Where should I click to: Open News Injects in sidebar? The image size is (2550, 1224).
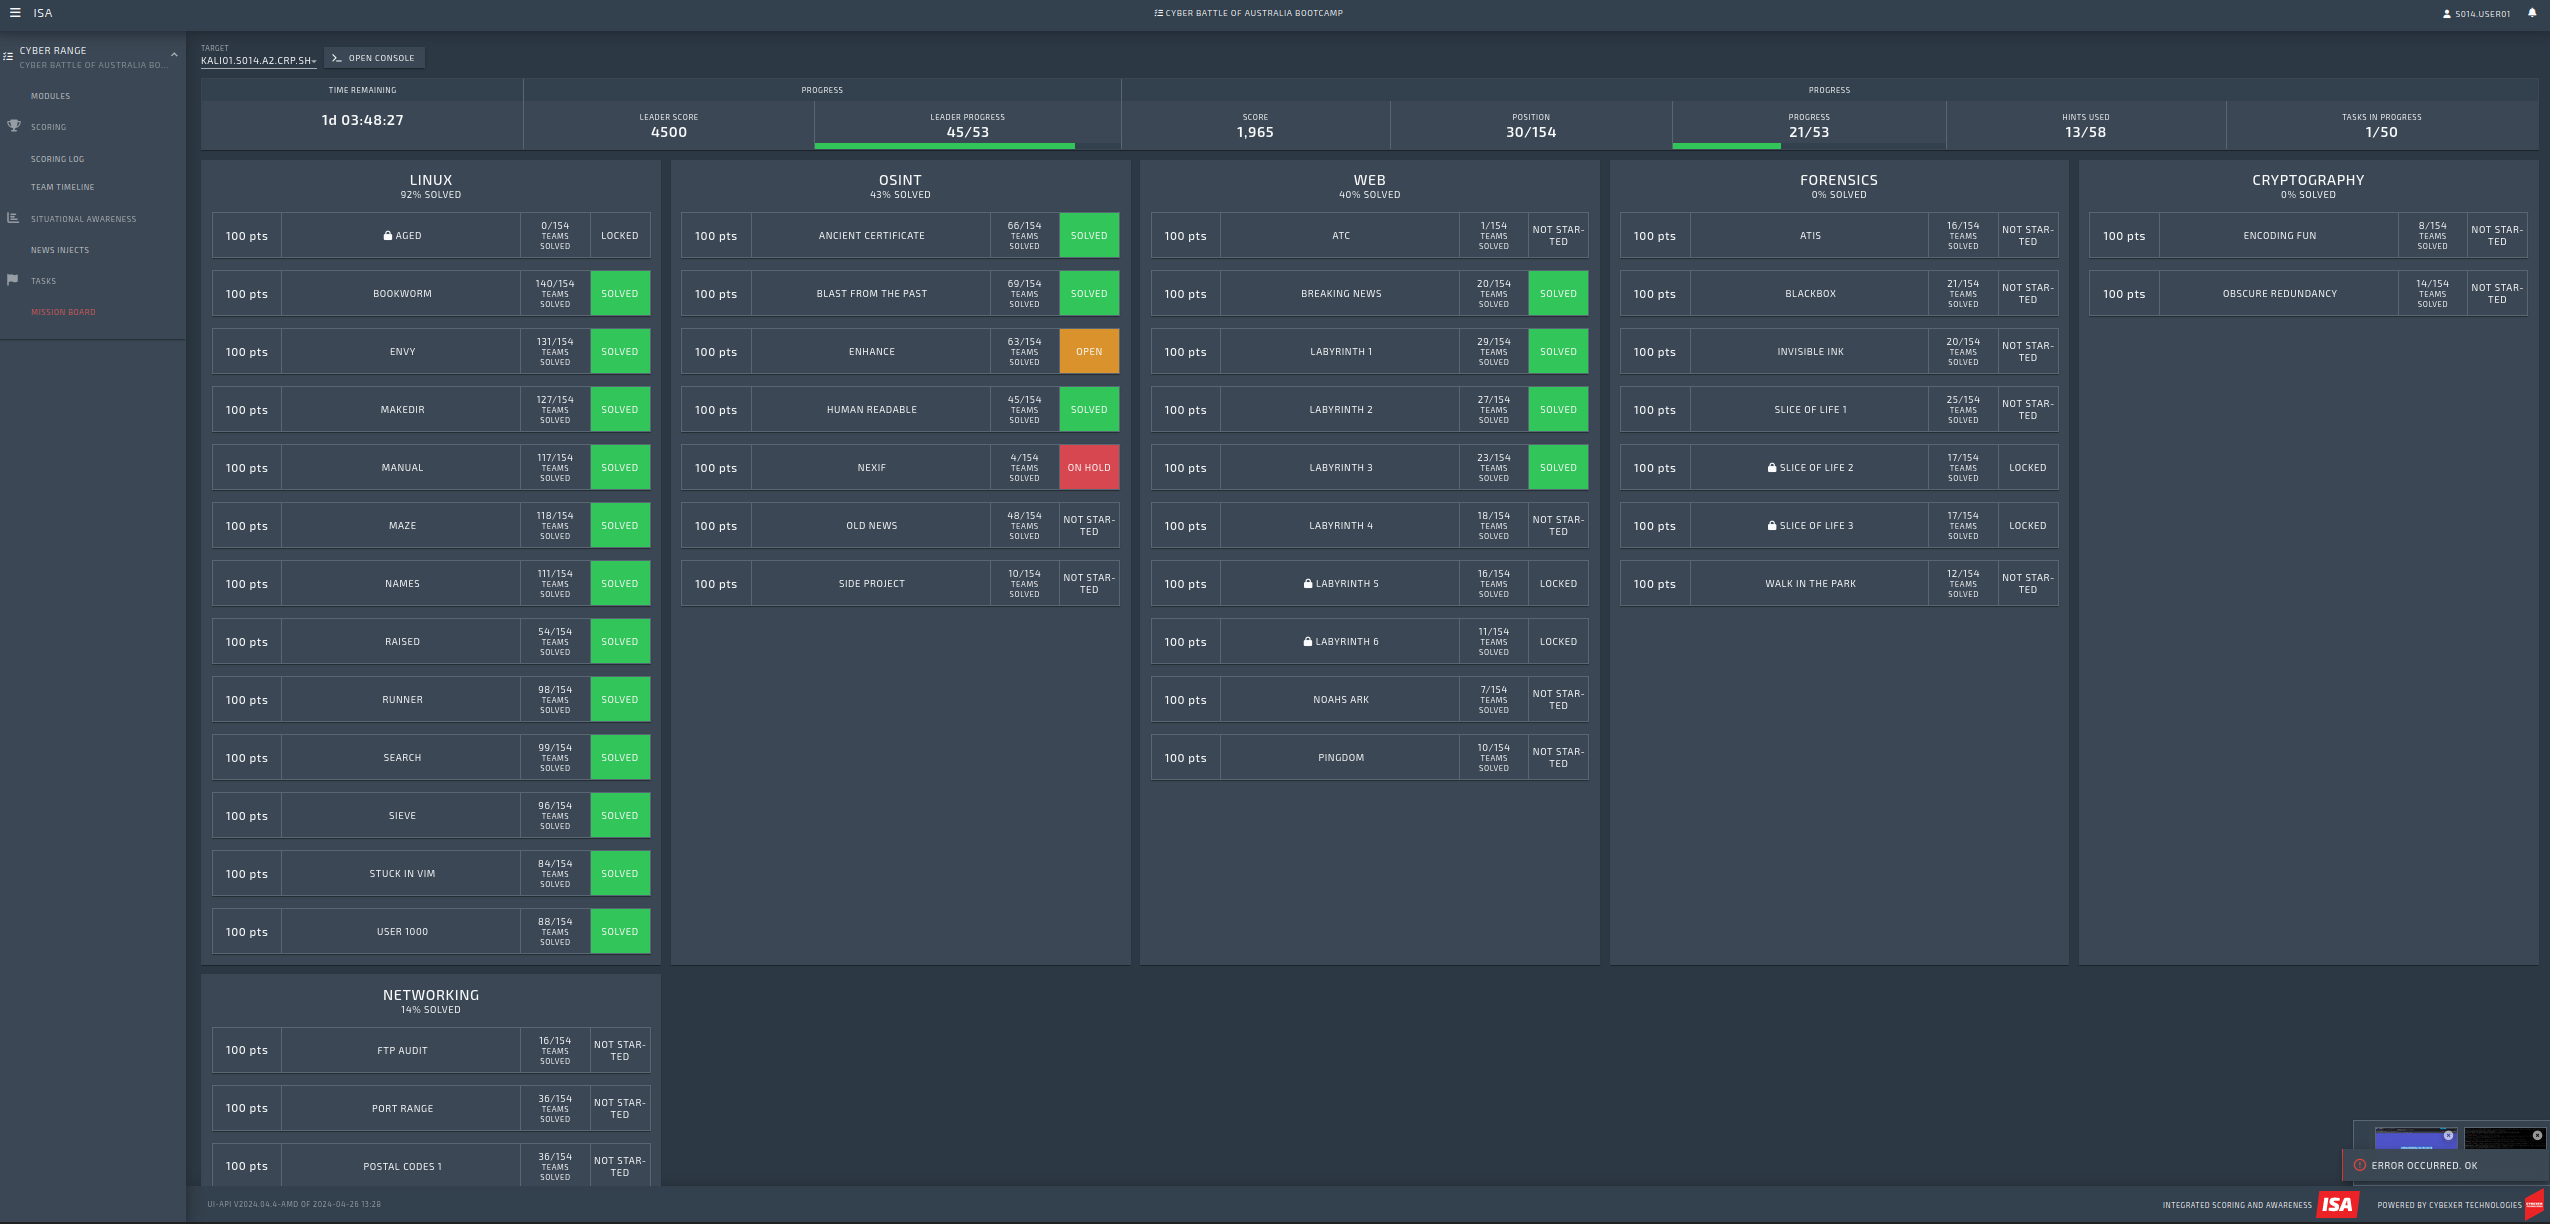pyautogui.click(x=60, y=250)
